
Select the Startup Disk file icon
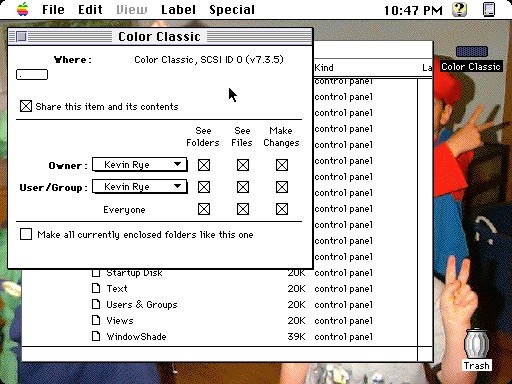(96, 273)
